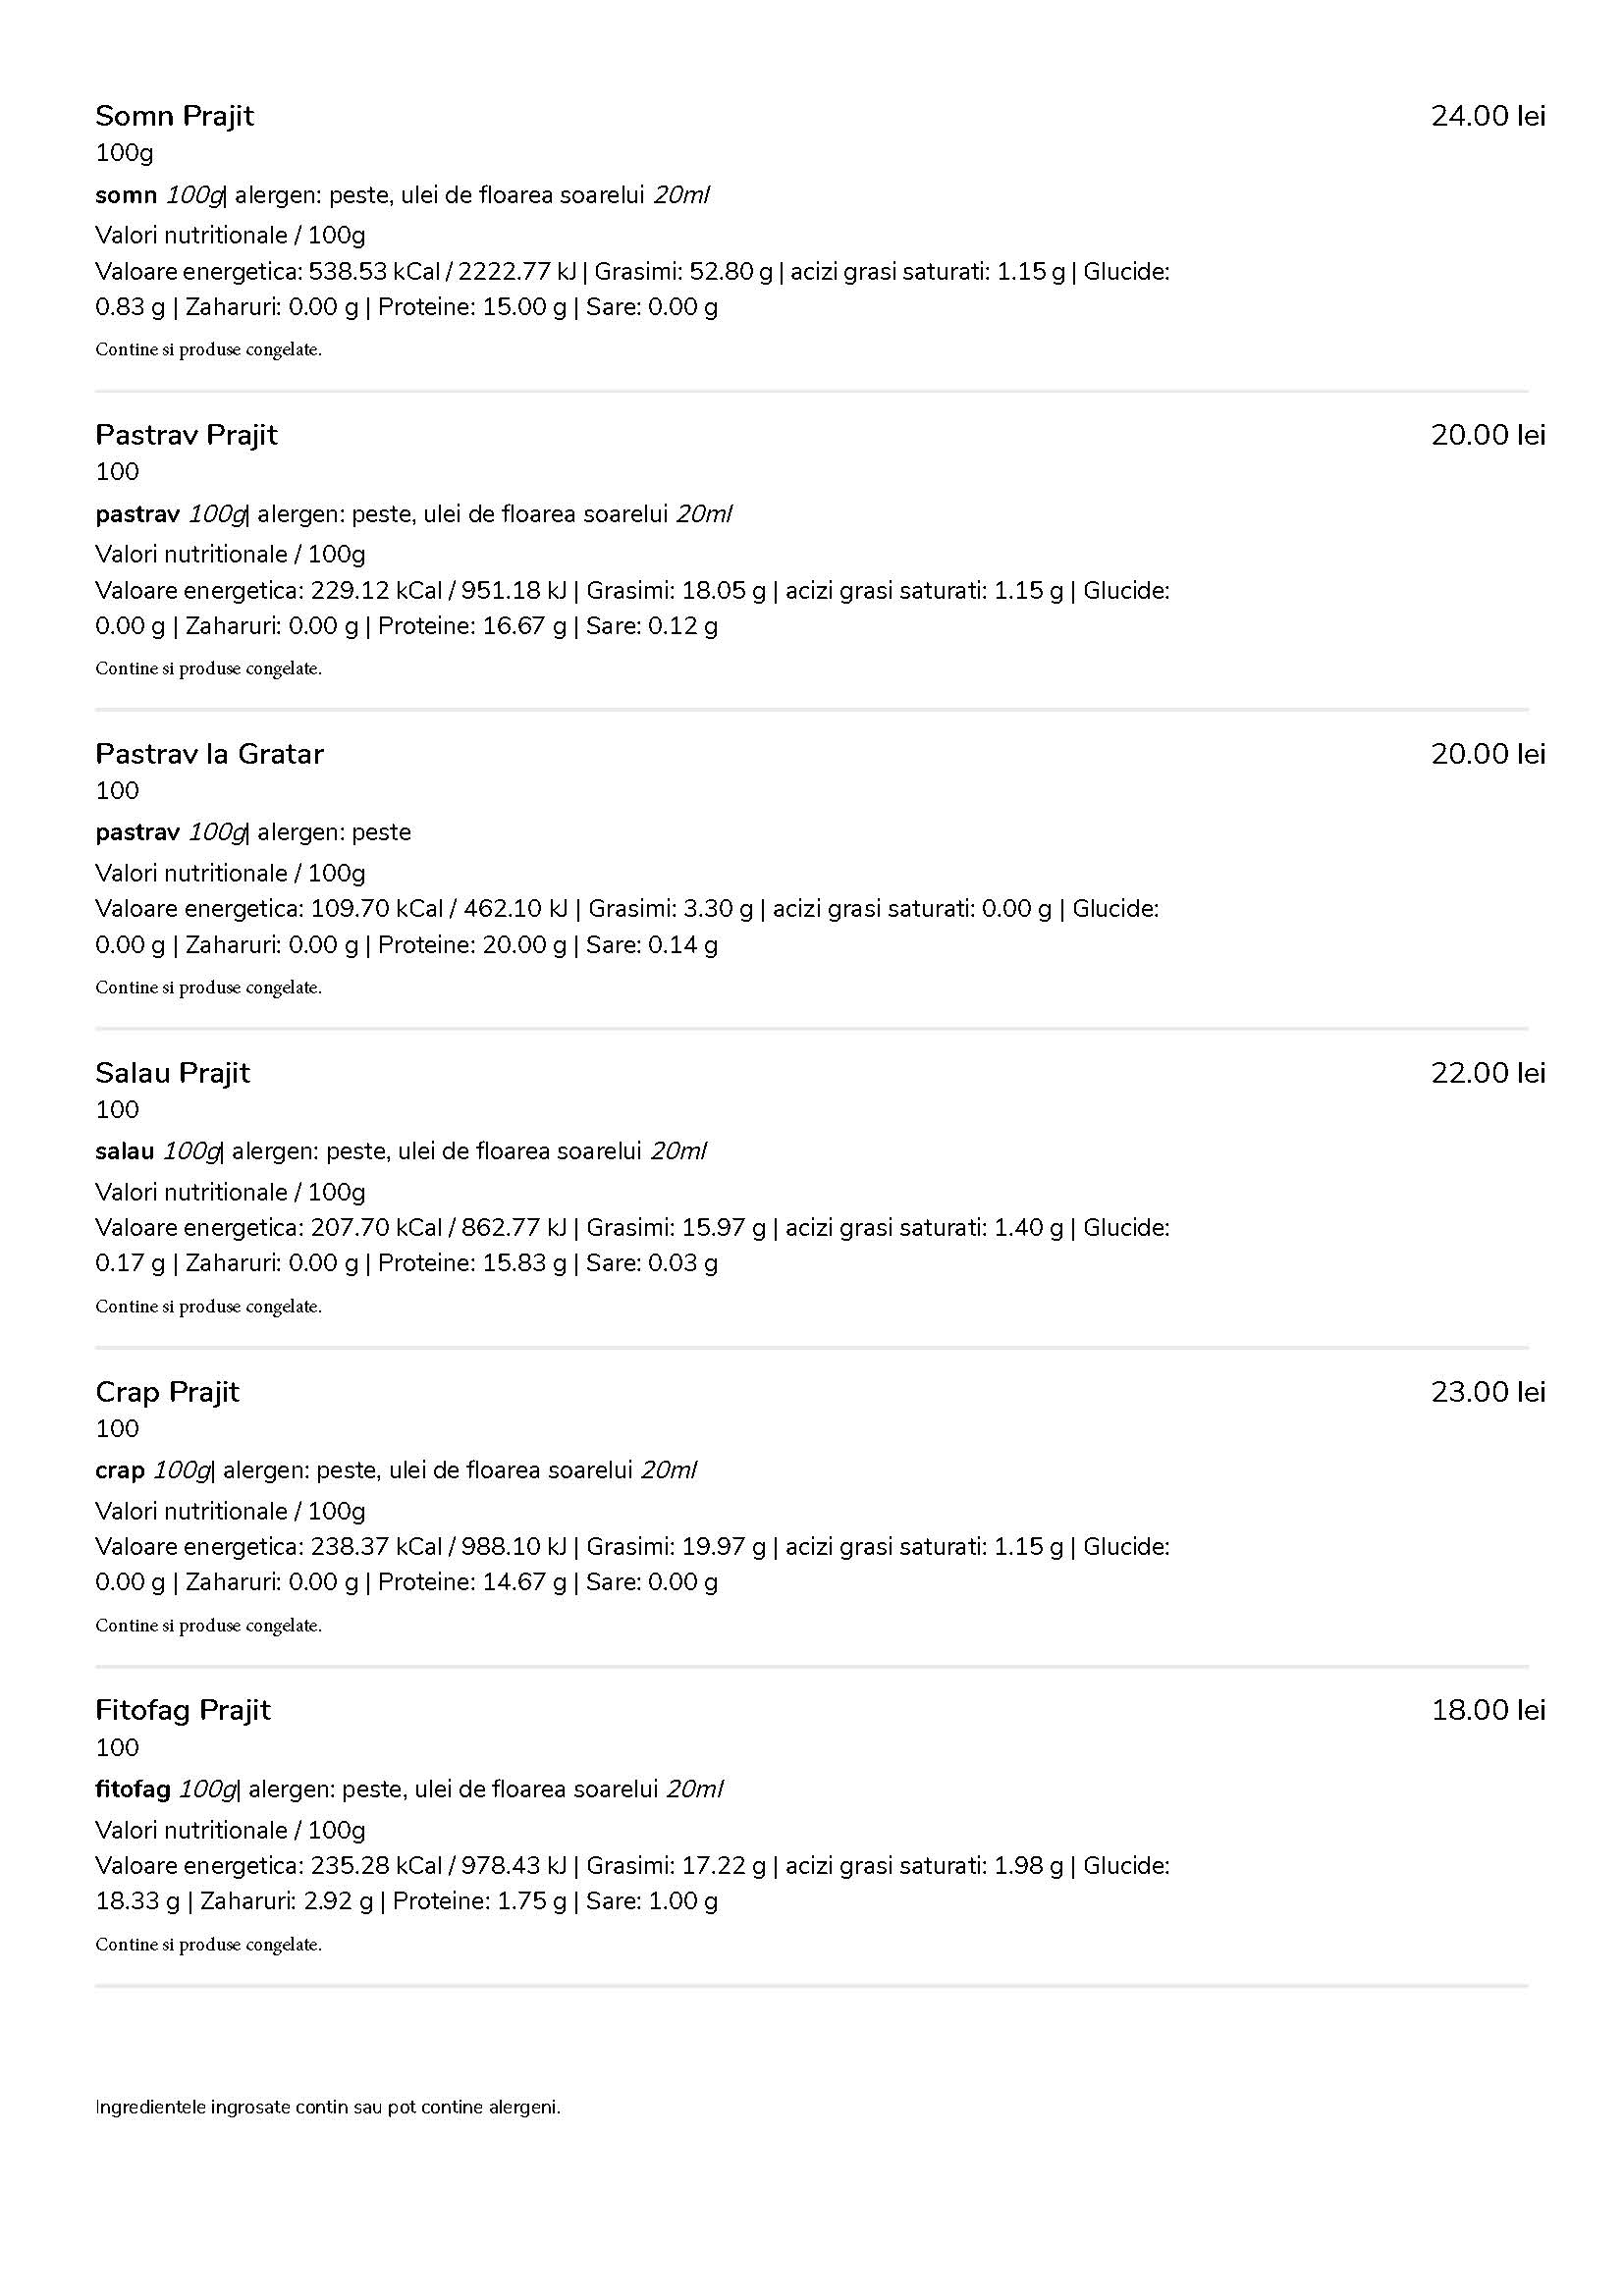Image resolution: width=1624 pixels, height=2296 pixels.
Task: Select the 24.00 lei price
Action: (1488, 116)
